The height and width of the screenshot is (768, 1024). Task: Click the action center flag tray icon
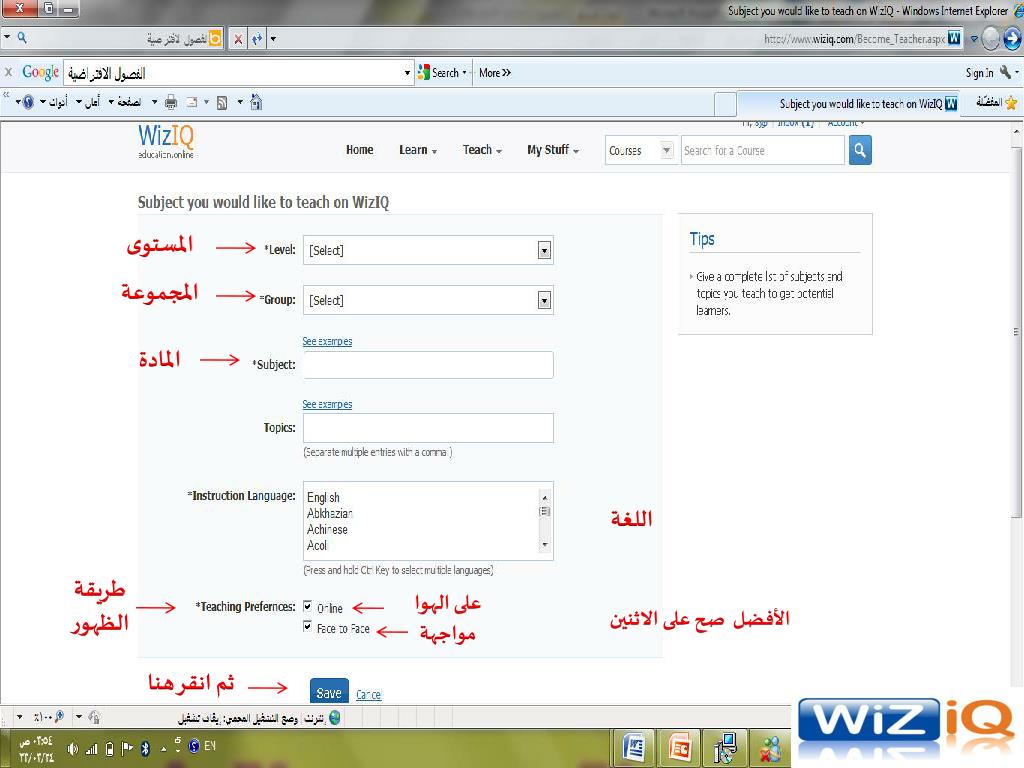pos(127,748)
